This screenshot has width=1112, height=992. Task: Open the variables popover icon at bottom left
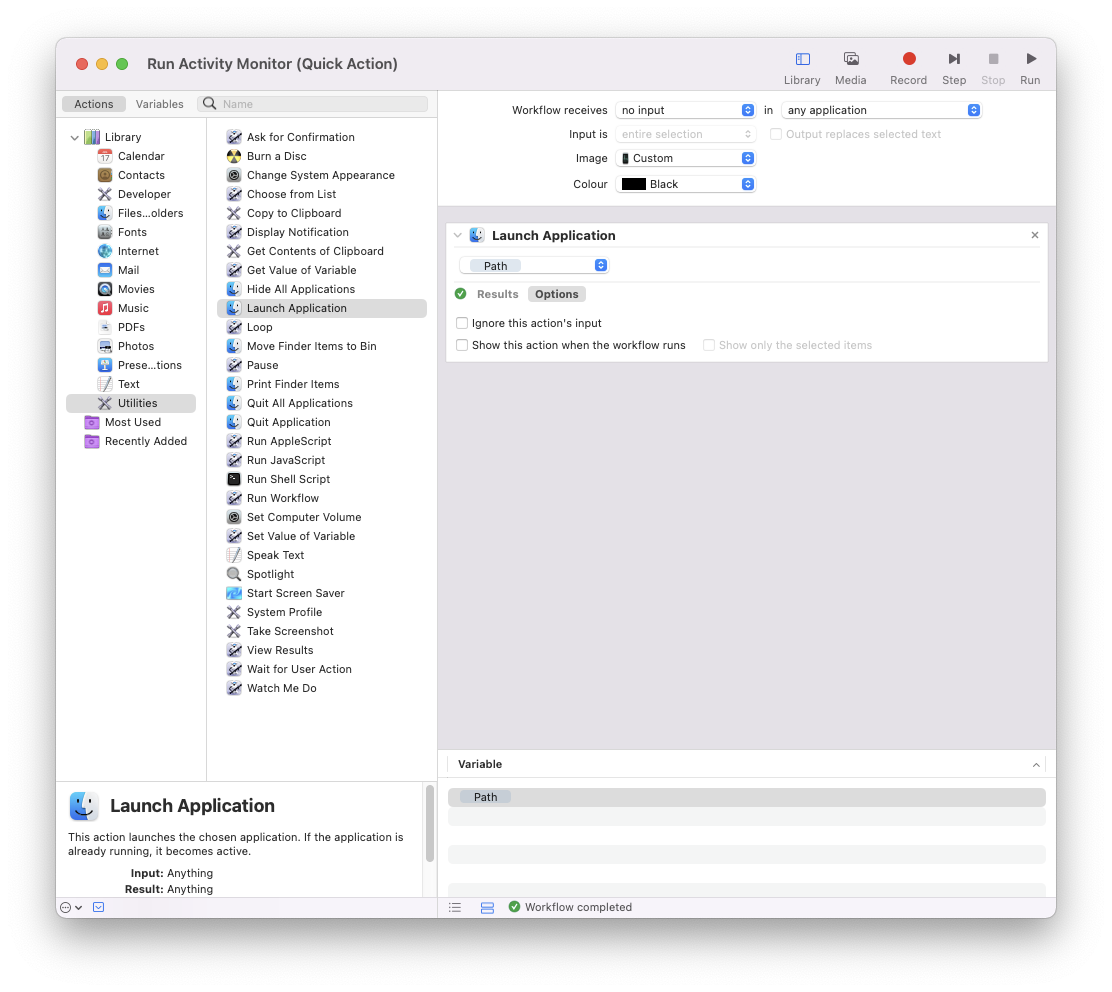[x=67, y=907]
